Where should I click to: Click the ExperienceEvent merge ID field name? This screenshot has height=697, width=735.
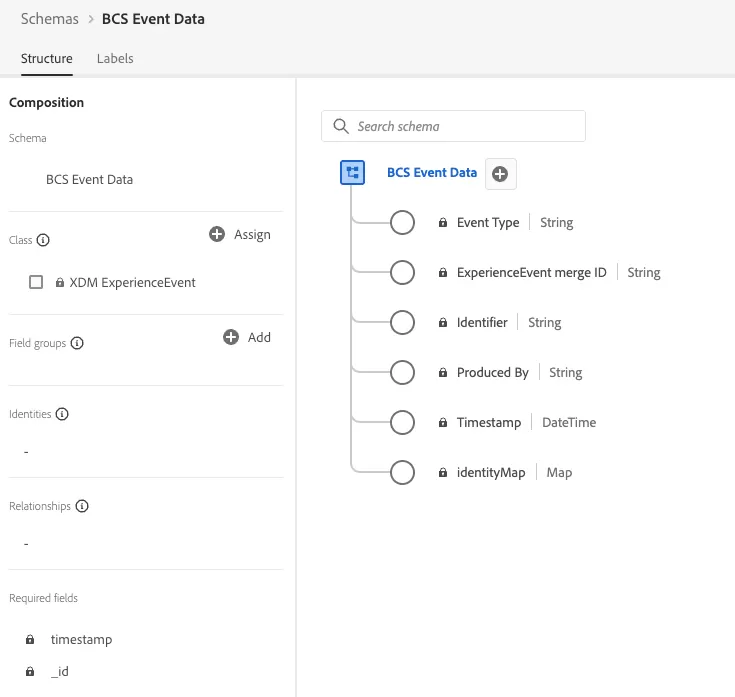532,272
